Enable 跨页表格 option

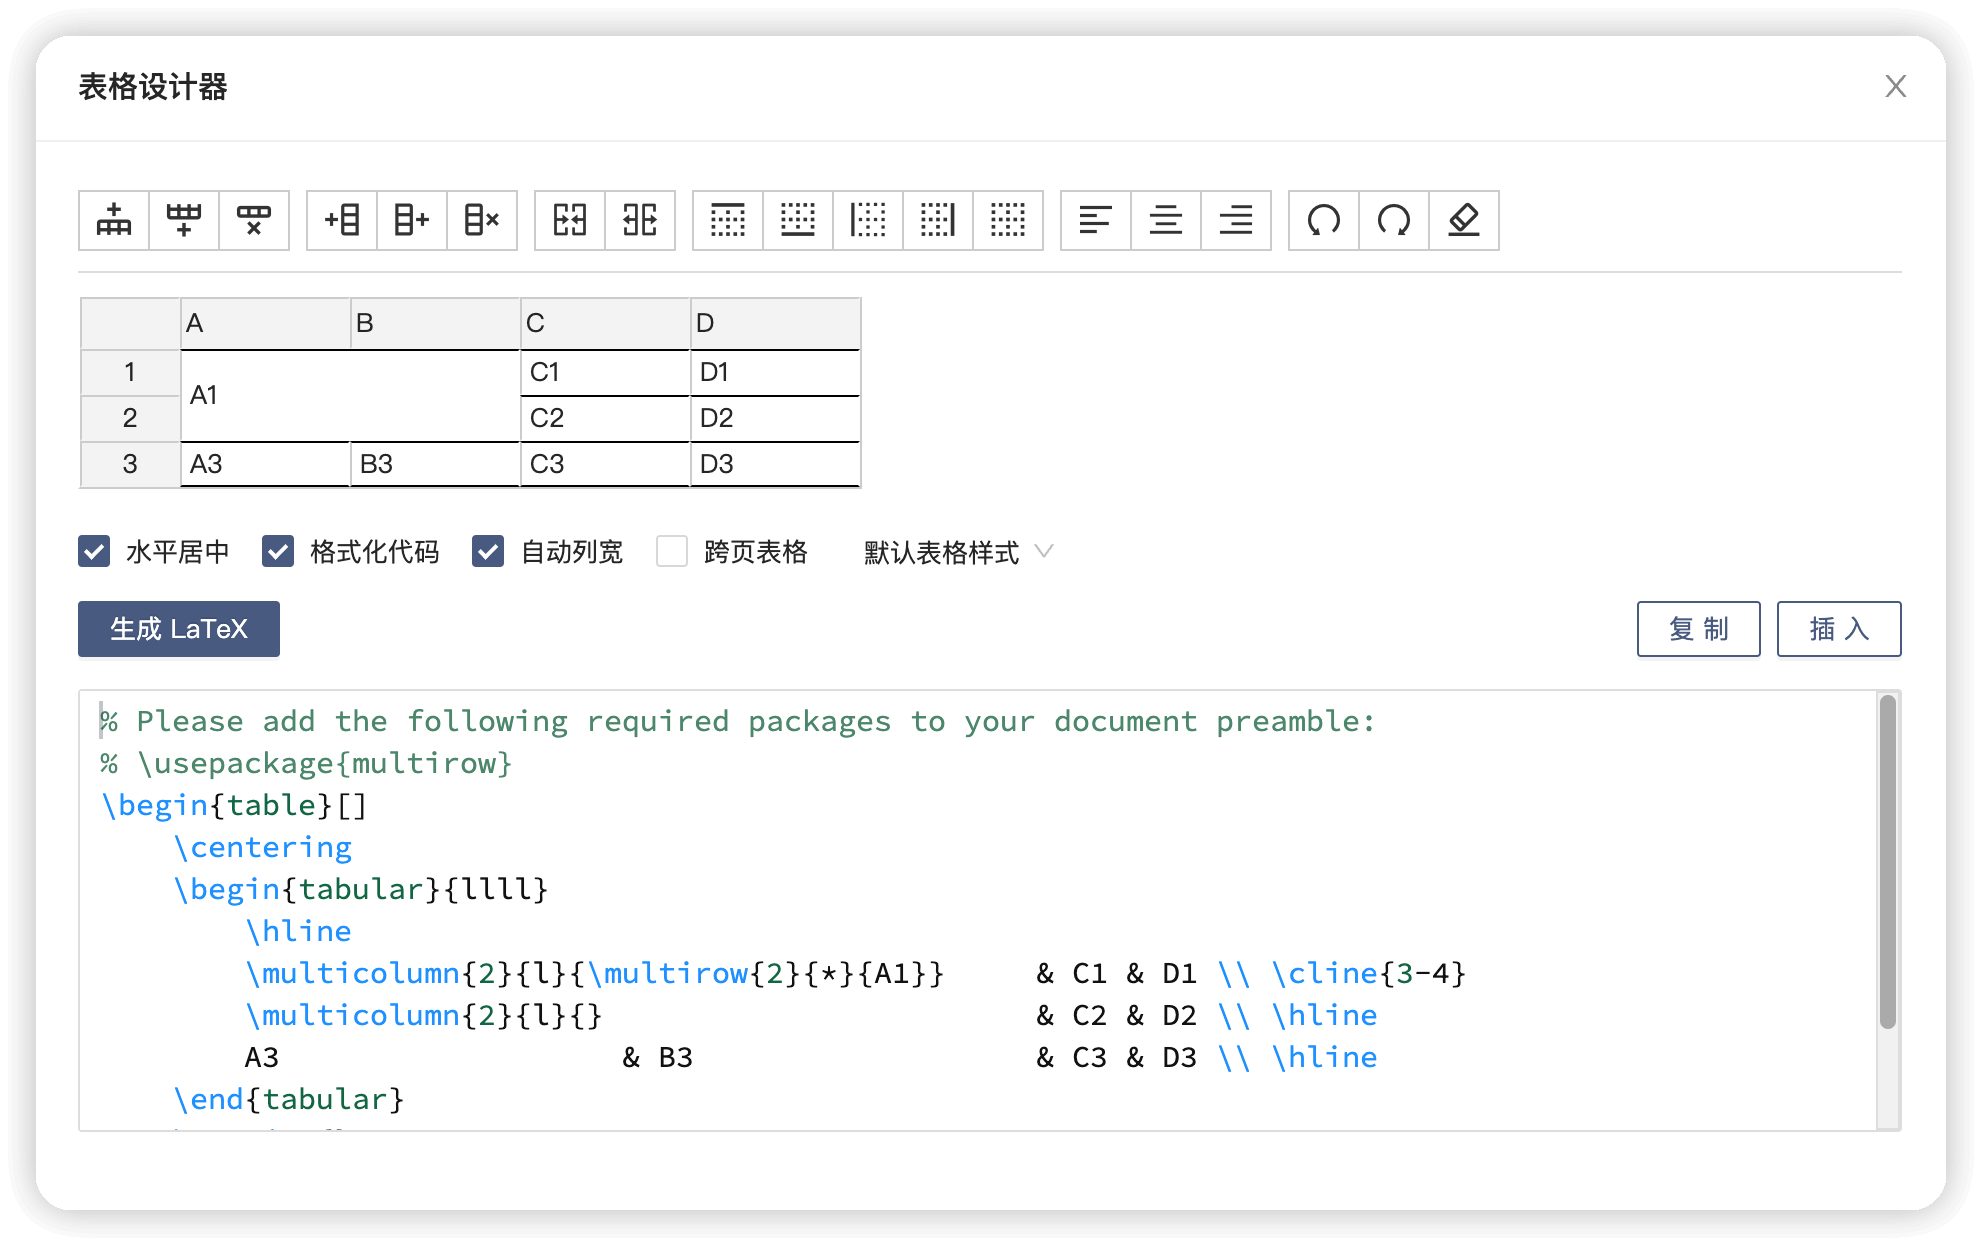click(671, 551)
